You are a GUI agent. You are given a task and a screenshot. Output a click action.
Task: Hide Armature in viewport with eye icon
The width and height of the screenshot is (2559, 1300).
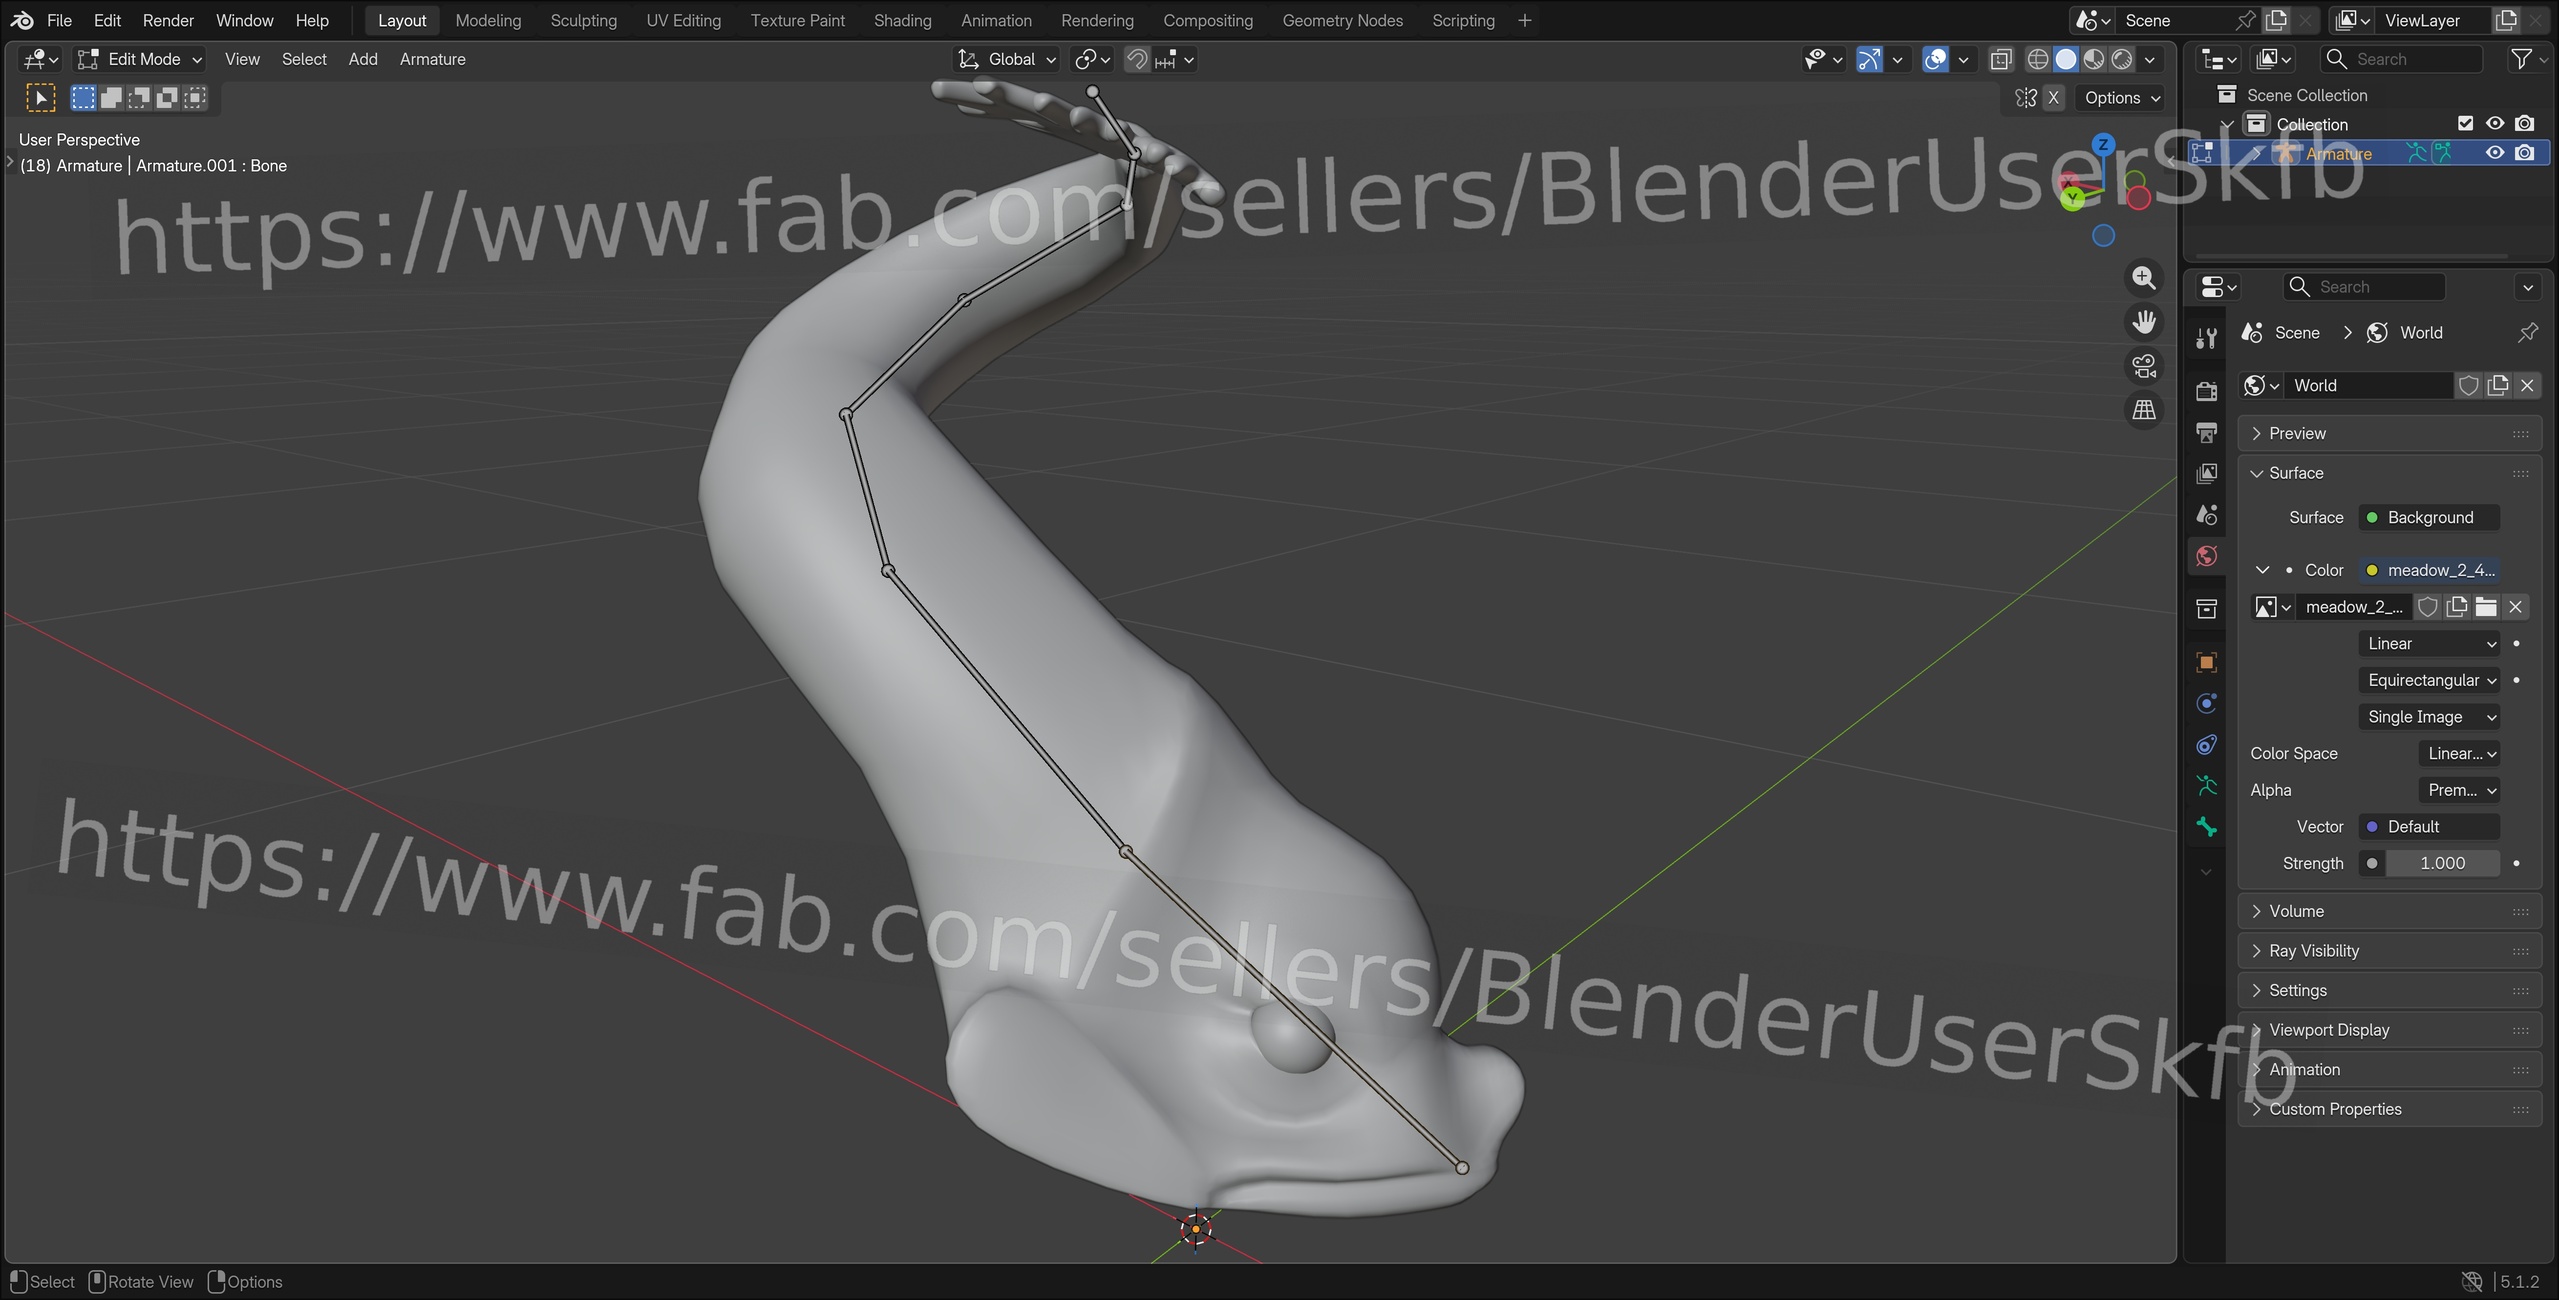tap(2495, 153)
